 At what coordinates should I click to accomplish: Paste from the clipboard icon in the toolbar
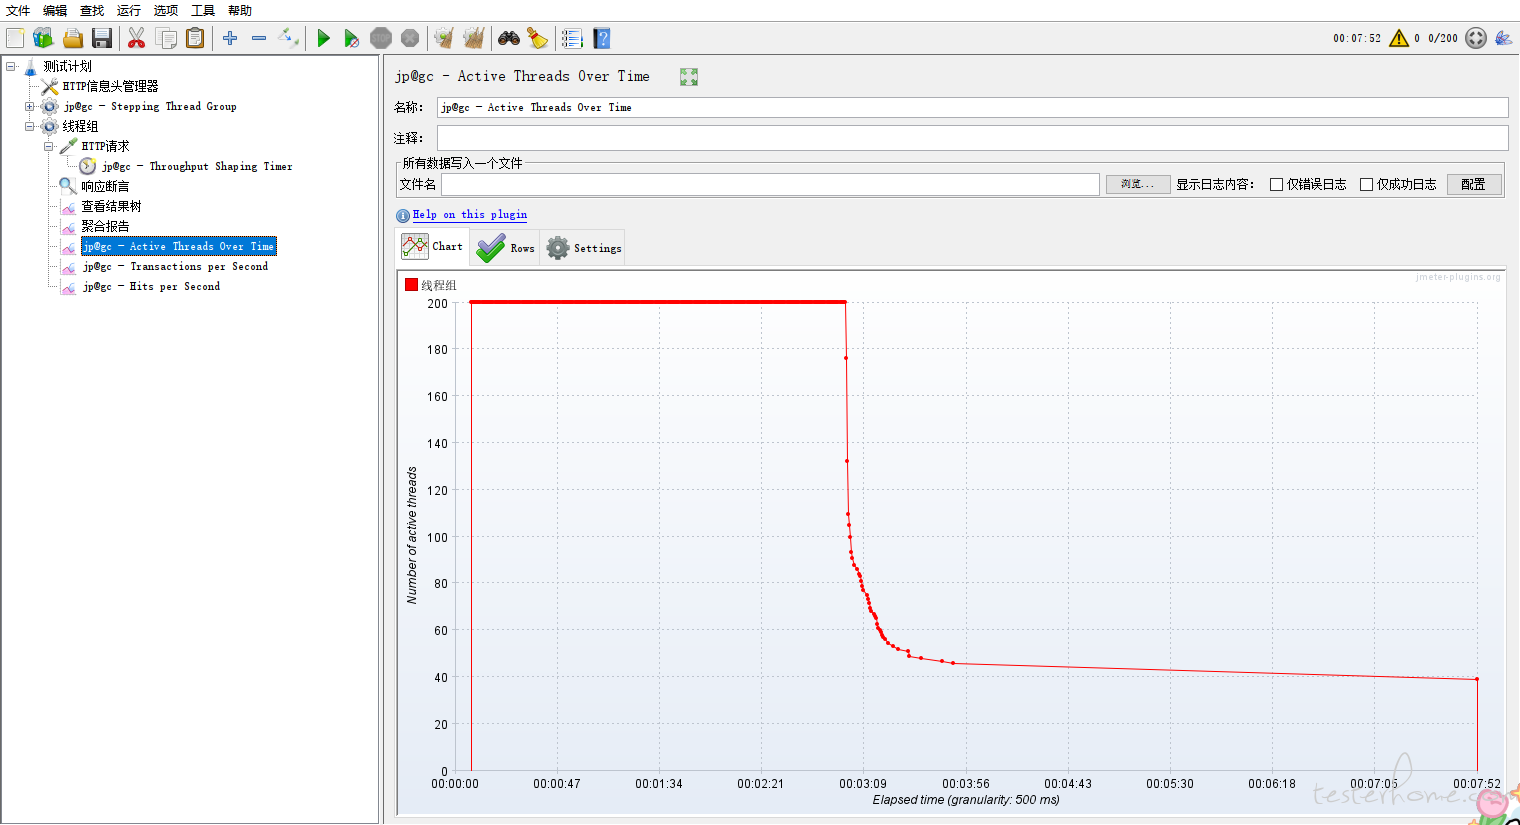click(195, 38)
